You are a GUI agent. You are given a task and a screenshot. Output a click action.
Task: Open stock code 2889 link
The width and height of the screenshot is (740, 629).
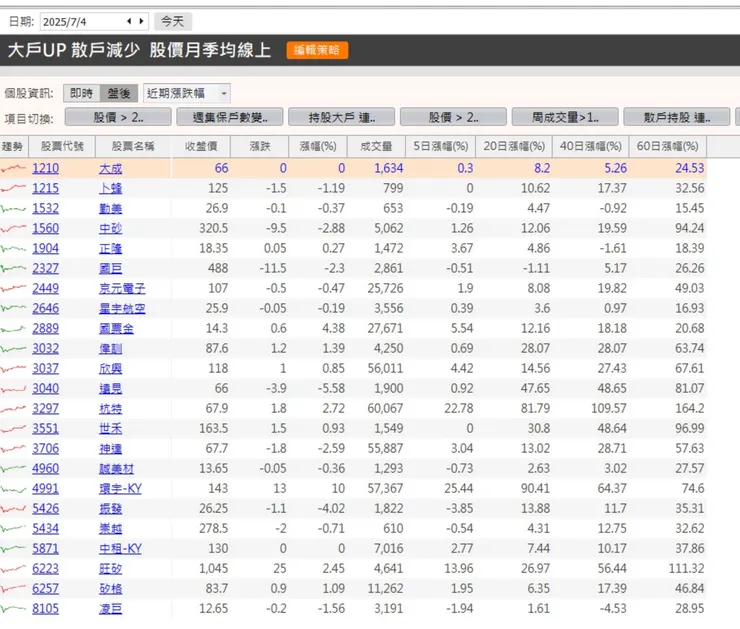45,328
